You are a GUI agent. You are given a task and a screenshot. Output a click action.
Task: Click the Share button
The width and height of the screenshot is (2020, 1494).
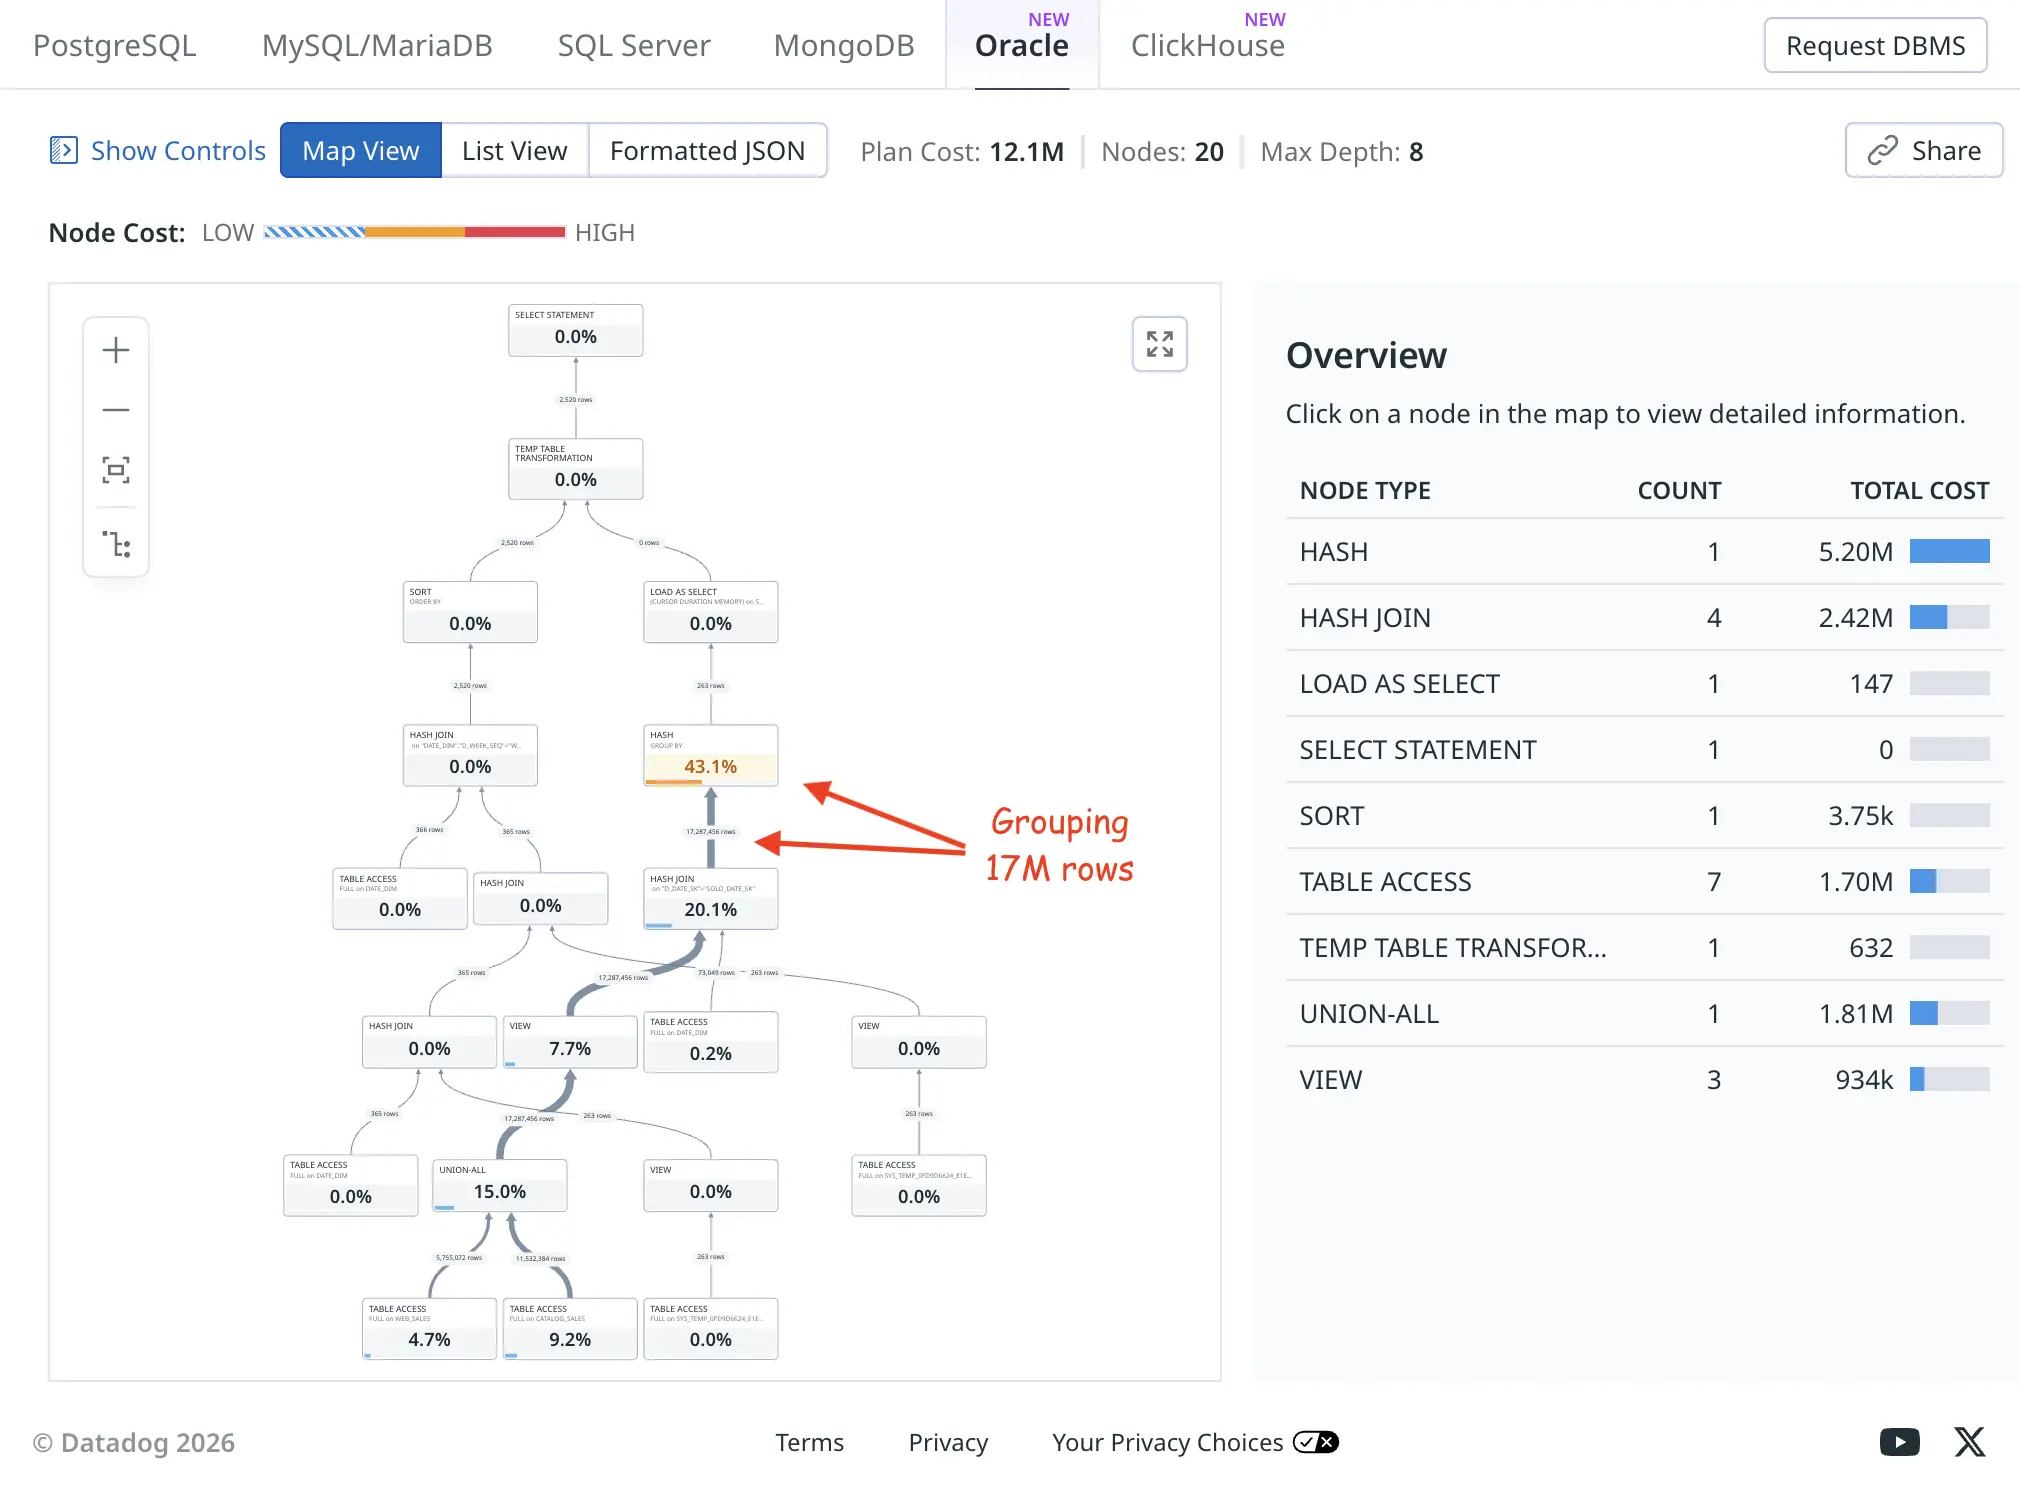[x=1923, y=150]
